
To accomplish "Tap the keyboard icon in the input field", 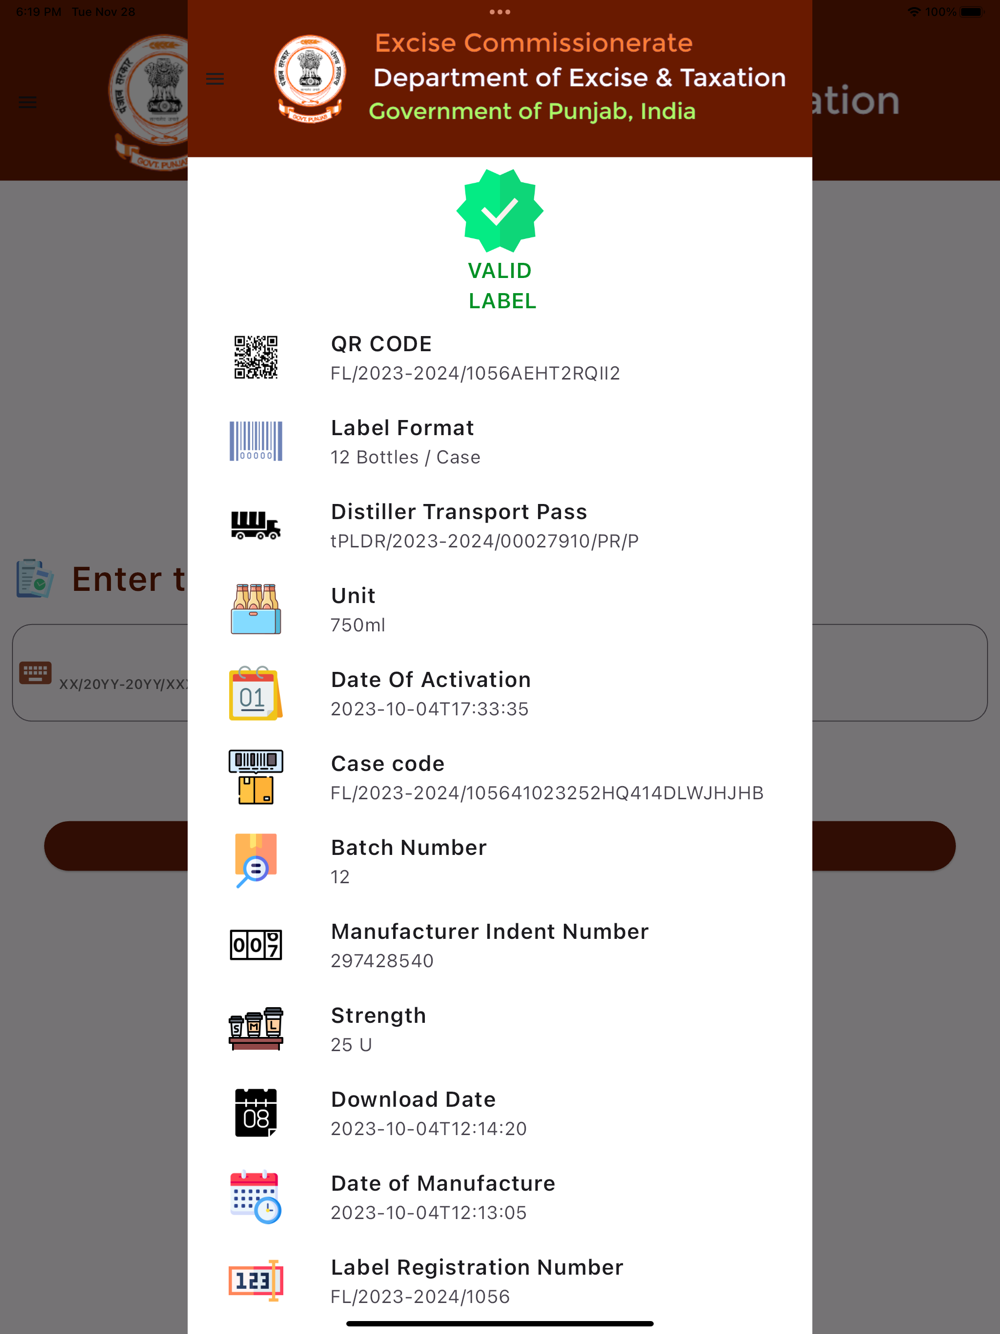I will [35, 673].
